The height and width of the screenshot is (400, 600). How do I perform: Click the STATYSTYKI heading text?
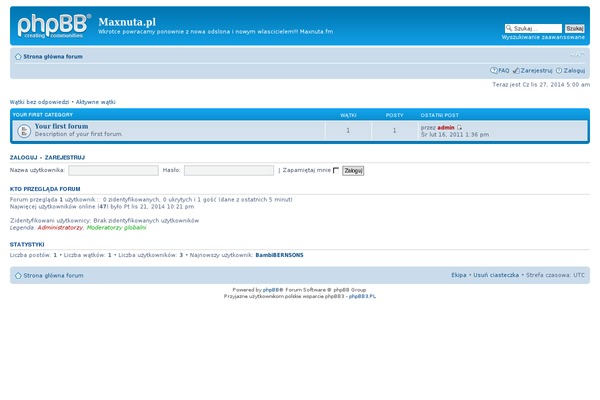tap(27, 245)
